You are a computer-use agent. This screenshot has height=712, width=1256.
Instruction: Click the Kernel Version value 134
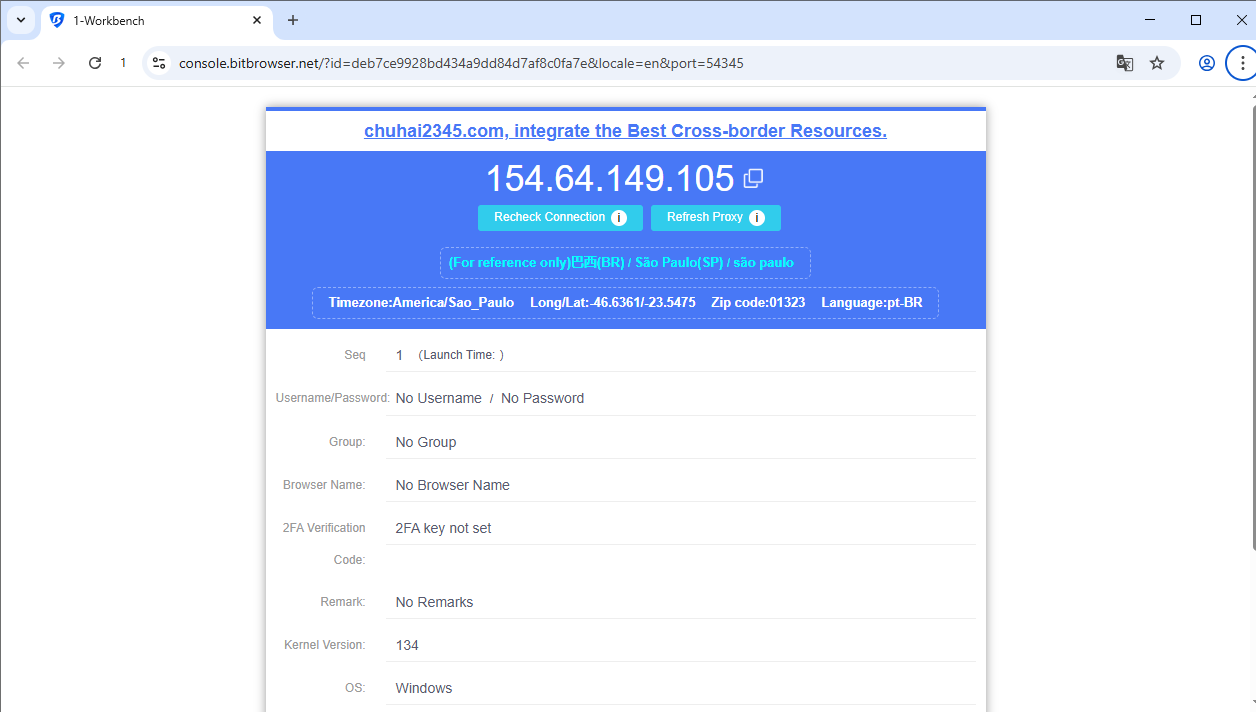click(x=407, y=645)
